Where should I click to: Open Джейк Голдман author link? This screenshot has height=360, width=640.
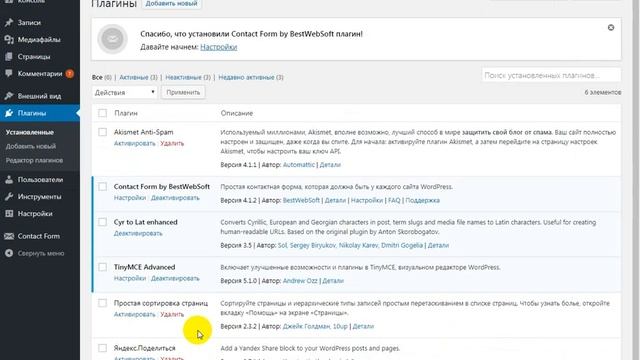(x=306, y=326)
